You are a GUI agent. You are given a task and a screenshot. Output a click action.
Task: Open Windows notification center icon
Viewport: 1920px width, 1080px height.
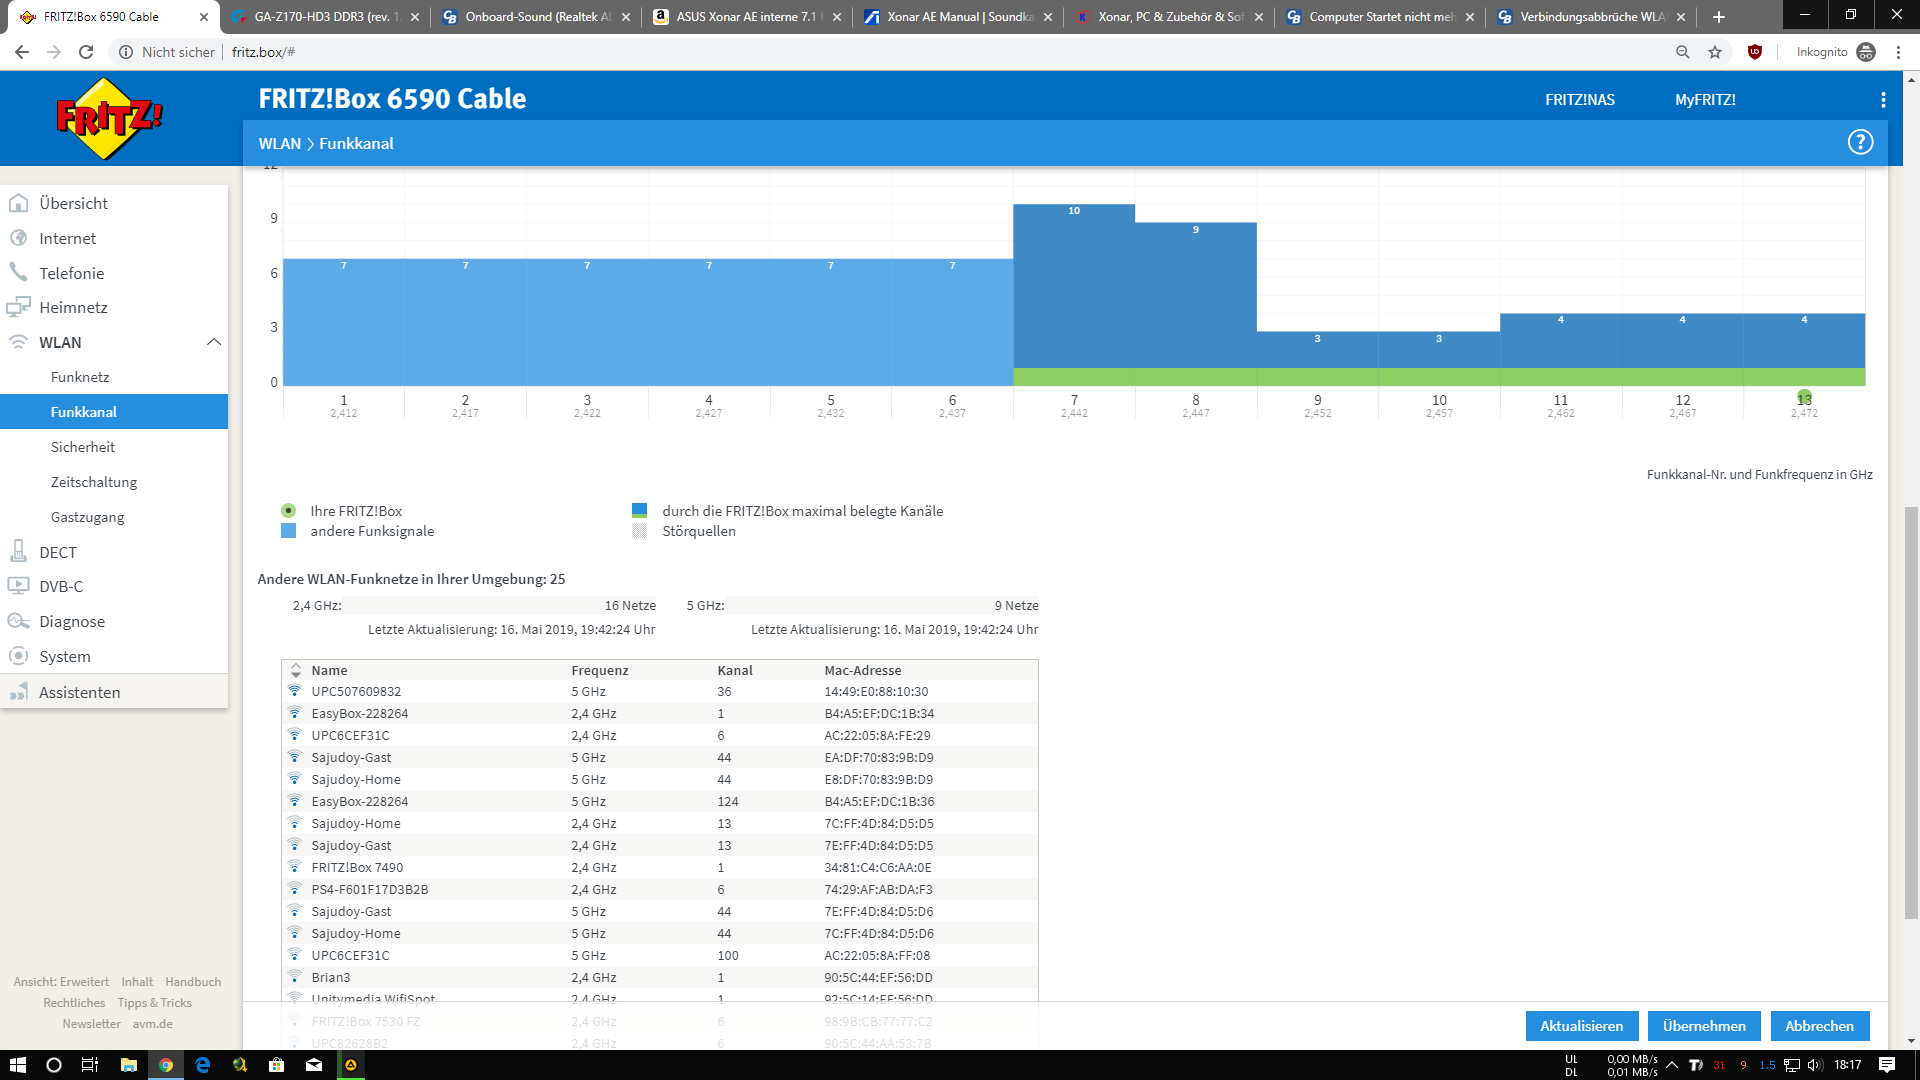pyautogui.click(x=1887, y=1065)
